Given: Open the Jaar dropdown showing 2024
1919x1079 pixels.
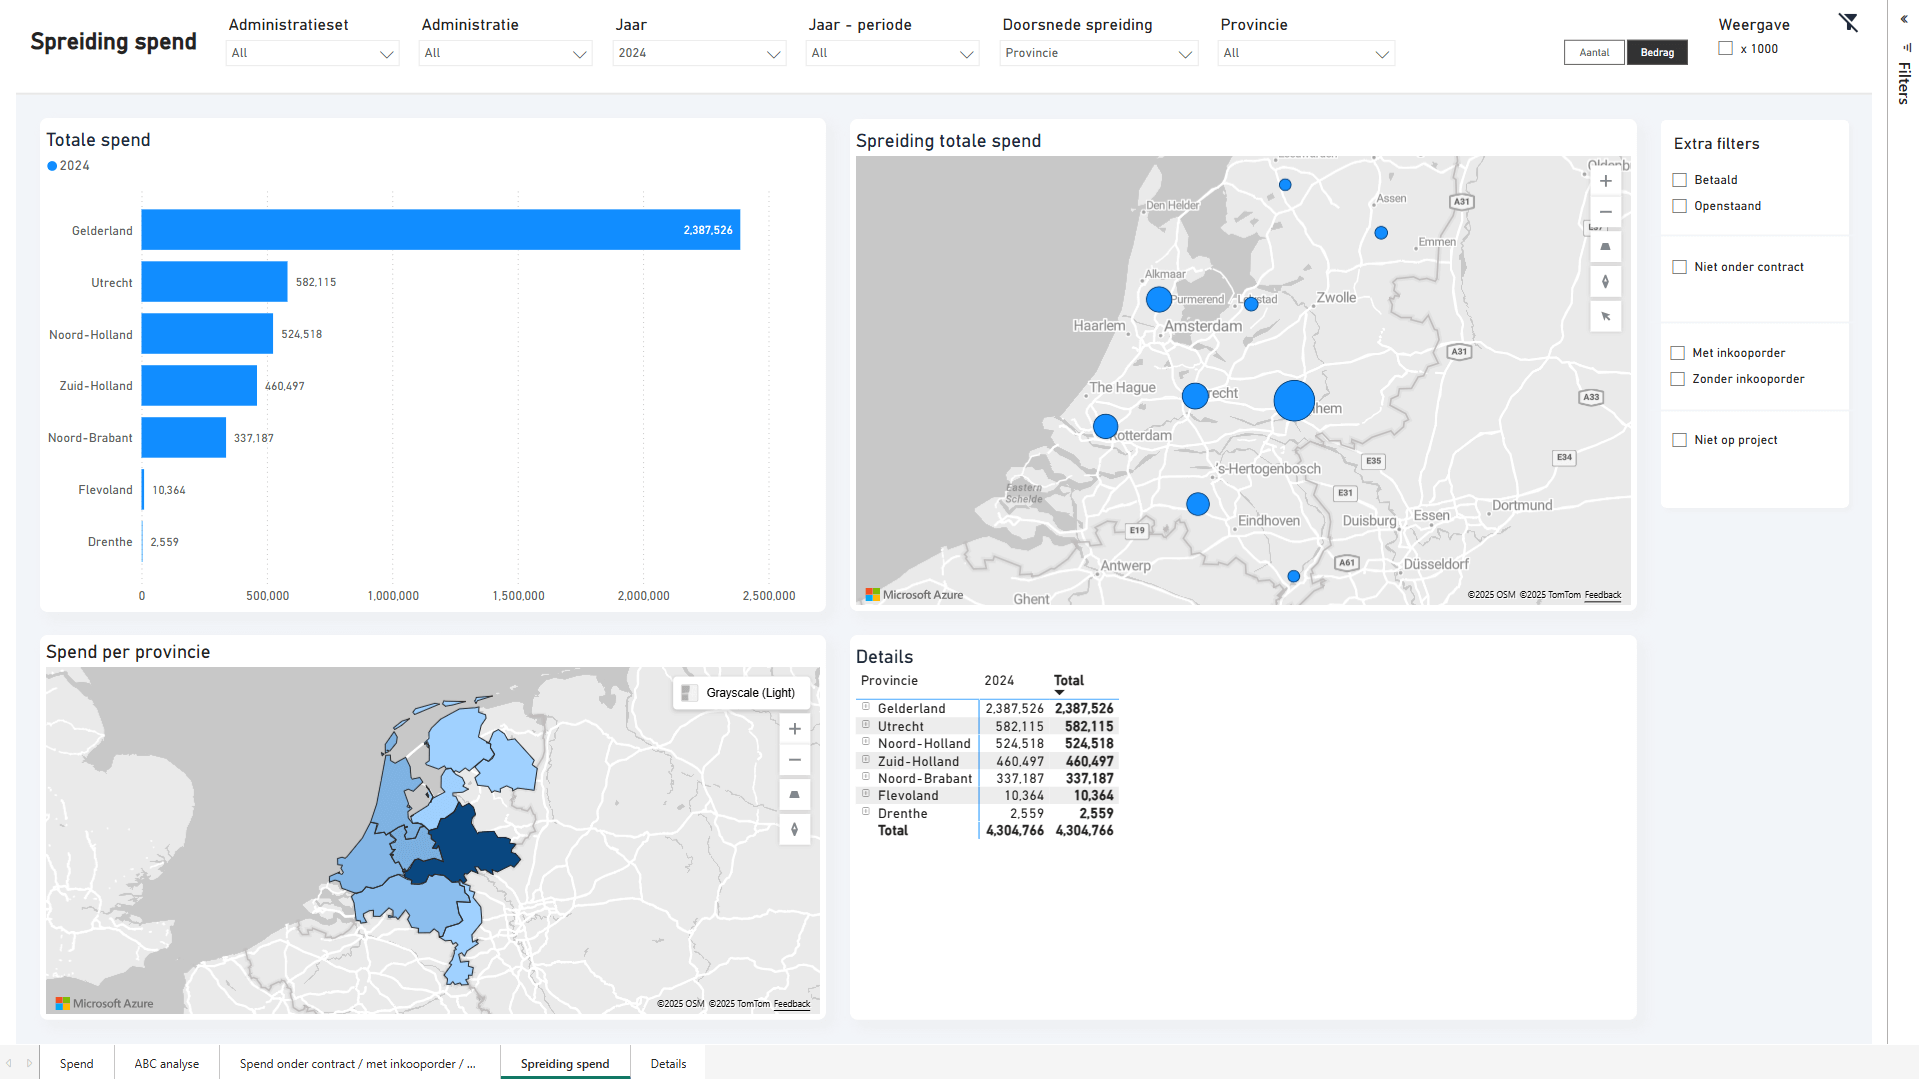Looking at the screenshot, I should pyautogui.click(x=698, y=53).
